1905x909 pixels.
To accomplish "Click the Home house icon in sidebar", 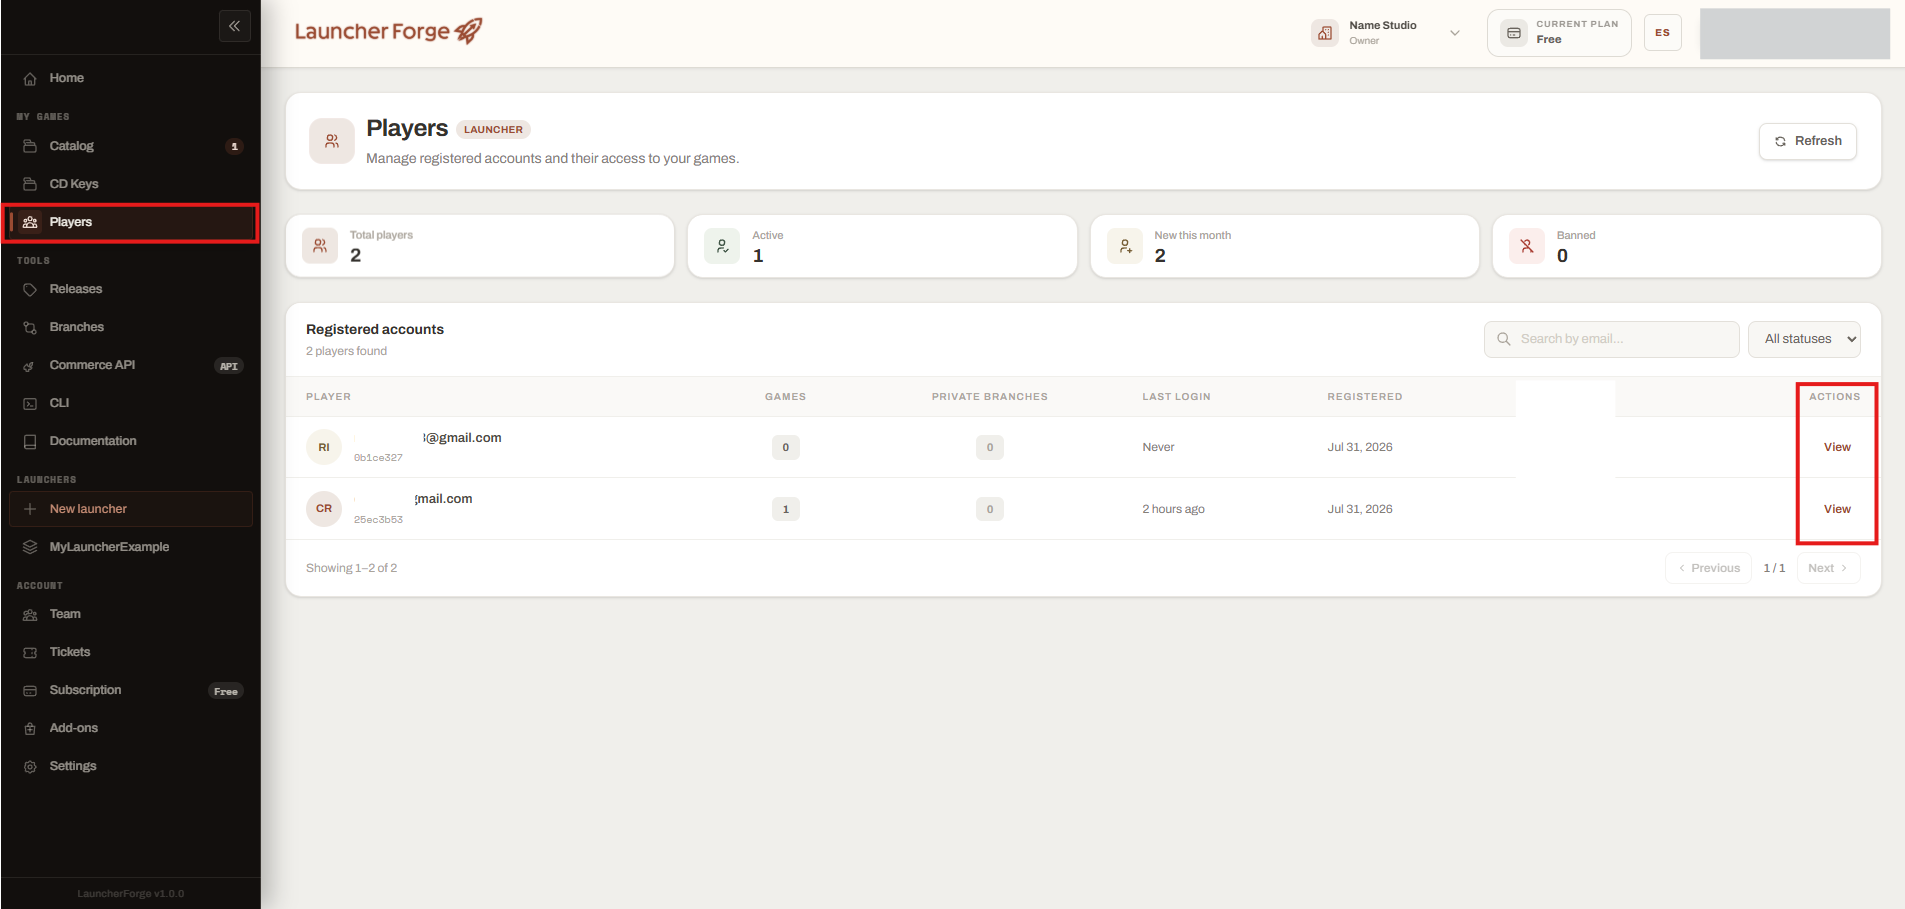I will (x=30, y=78).
